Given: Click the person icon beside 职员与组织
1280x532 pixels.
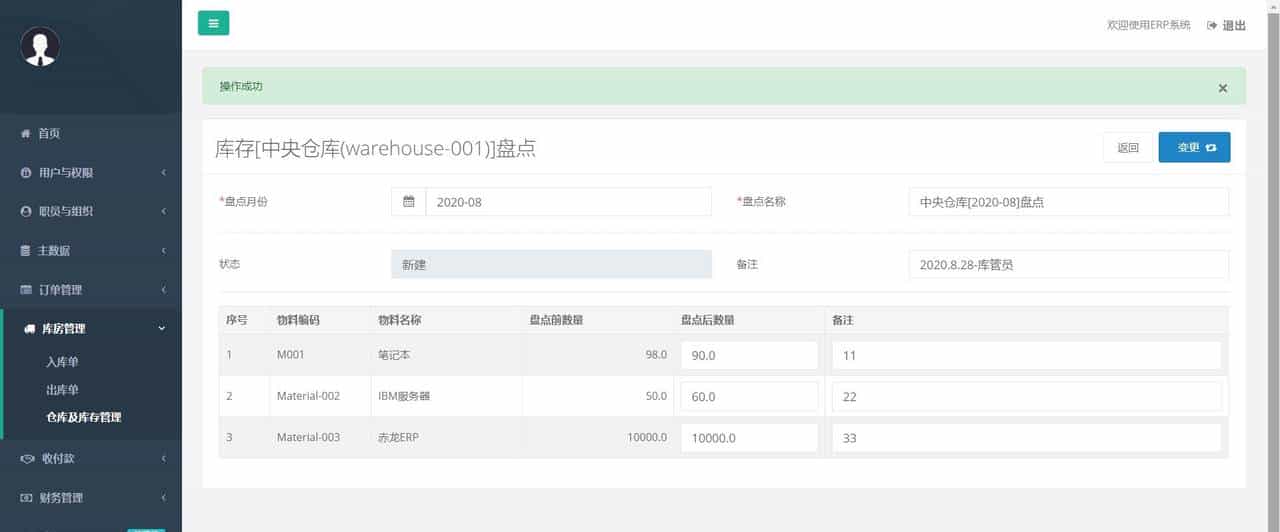Looking at the screenshot, I should tap(26, 211).
